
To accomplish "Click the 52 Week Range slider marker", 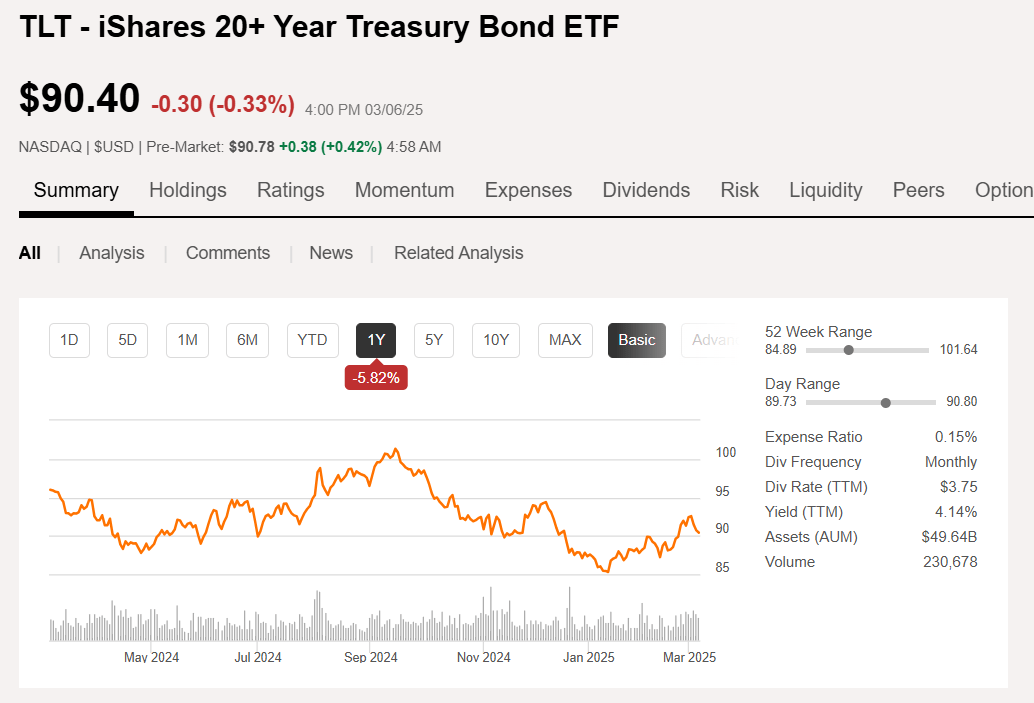I will tap(848, 350).
